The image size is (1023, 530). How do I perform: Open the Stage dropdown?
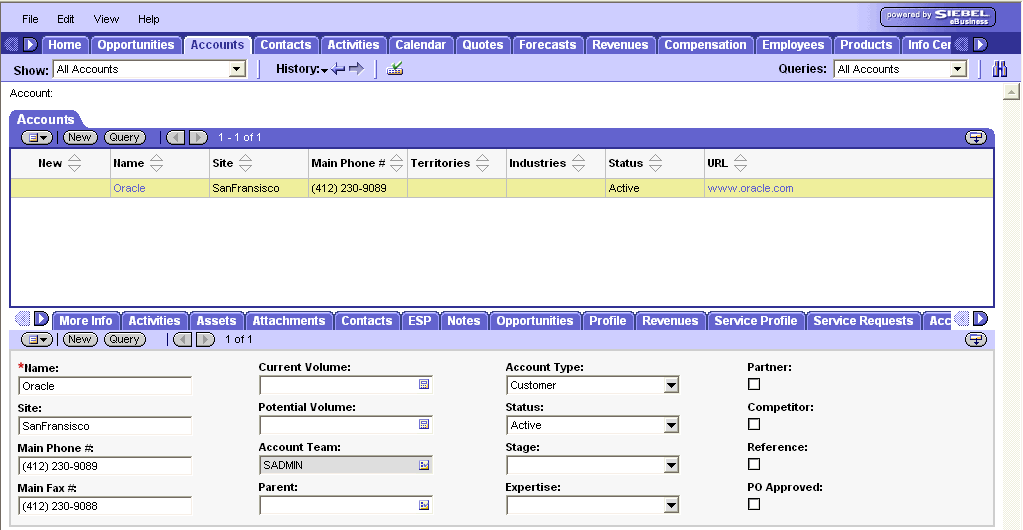tap(671, 465)
